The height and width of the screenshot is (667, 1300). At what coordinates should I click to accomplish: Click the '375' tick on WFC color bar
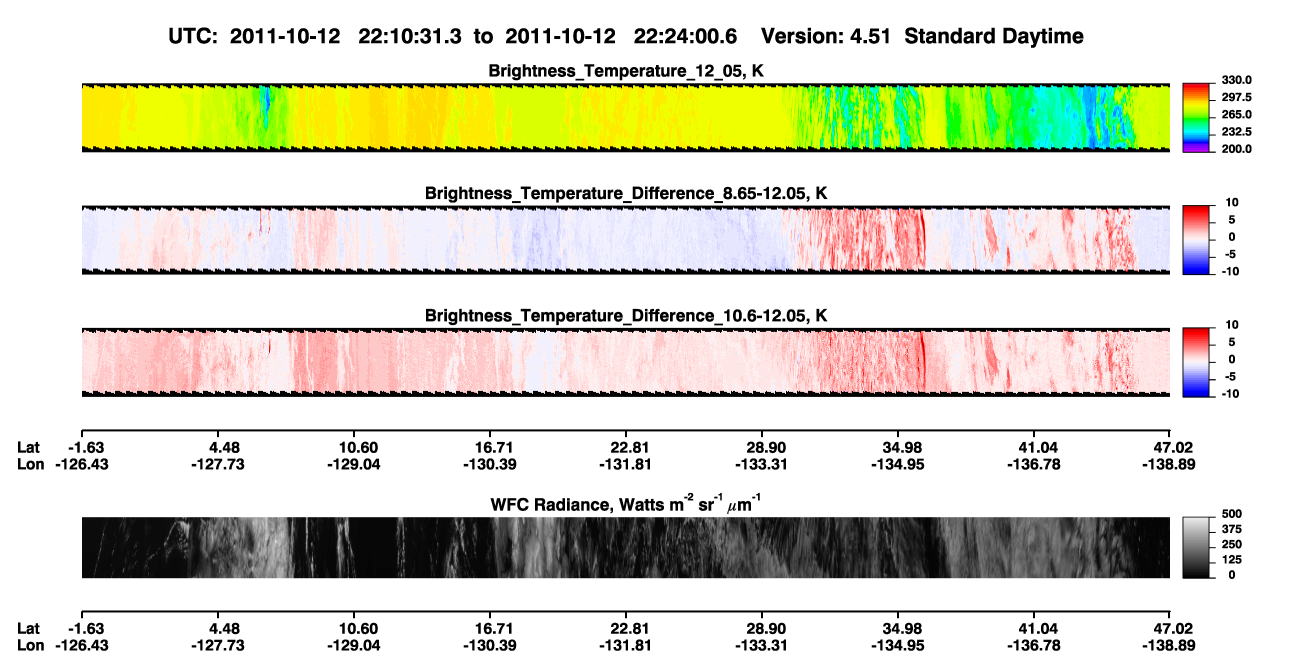tap(1232, 528)
